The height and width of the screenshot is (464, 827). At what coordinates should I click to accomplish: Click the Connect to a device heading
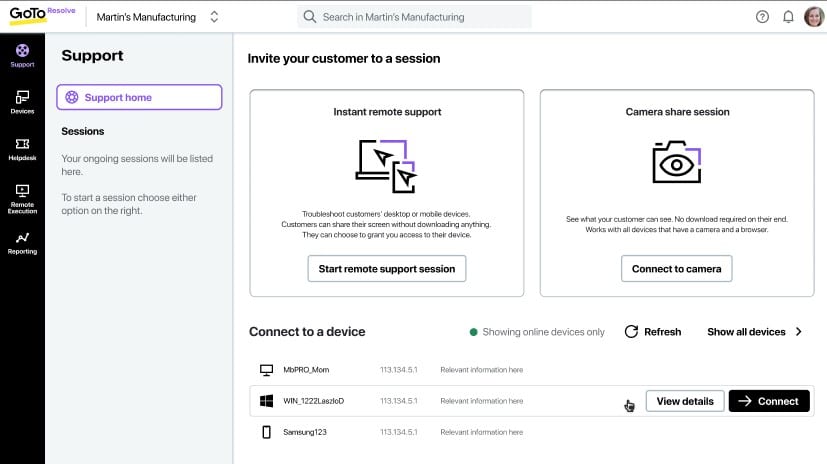(307, 332)
